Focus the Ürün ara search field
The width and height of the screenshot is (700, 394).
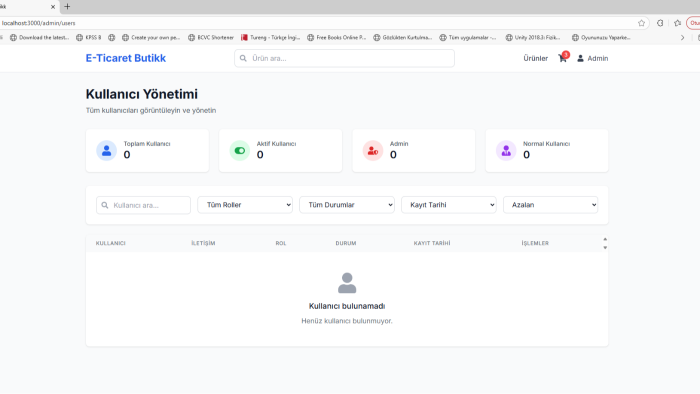coord(345,58)
